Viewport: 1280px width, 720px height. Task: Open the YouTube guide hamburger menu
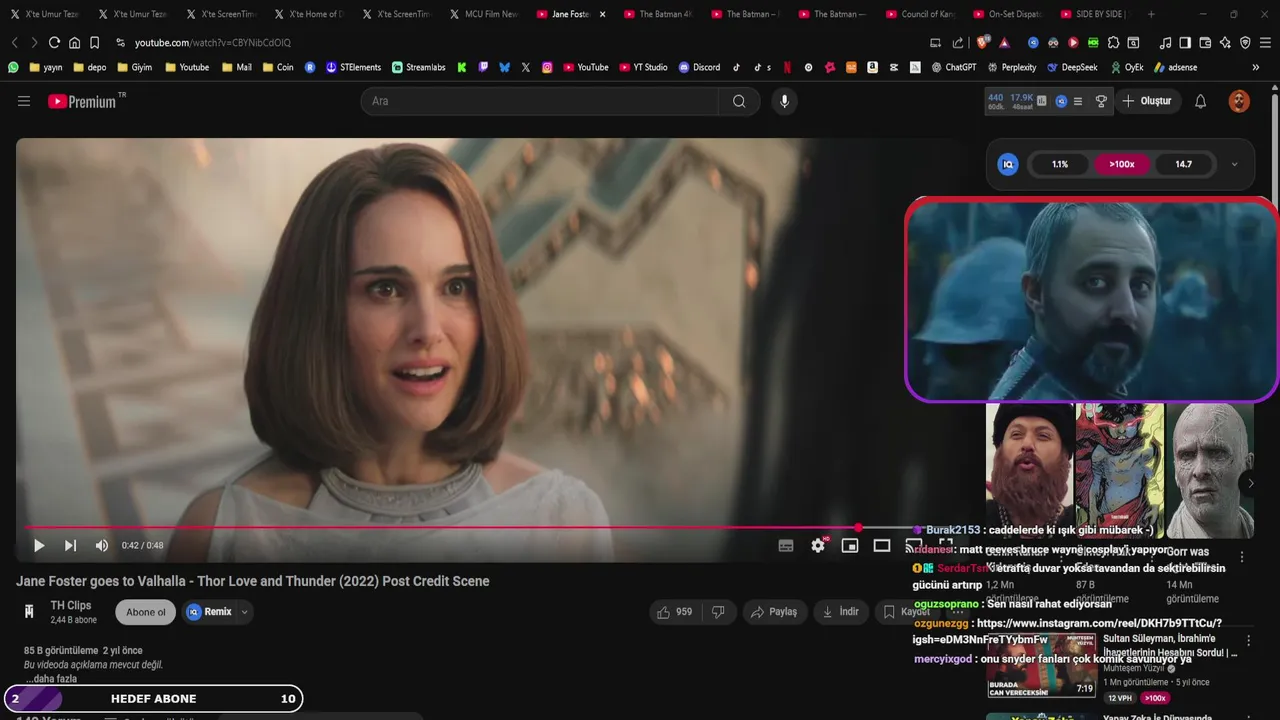coord(24,101)
